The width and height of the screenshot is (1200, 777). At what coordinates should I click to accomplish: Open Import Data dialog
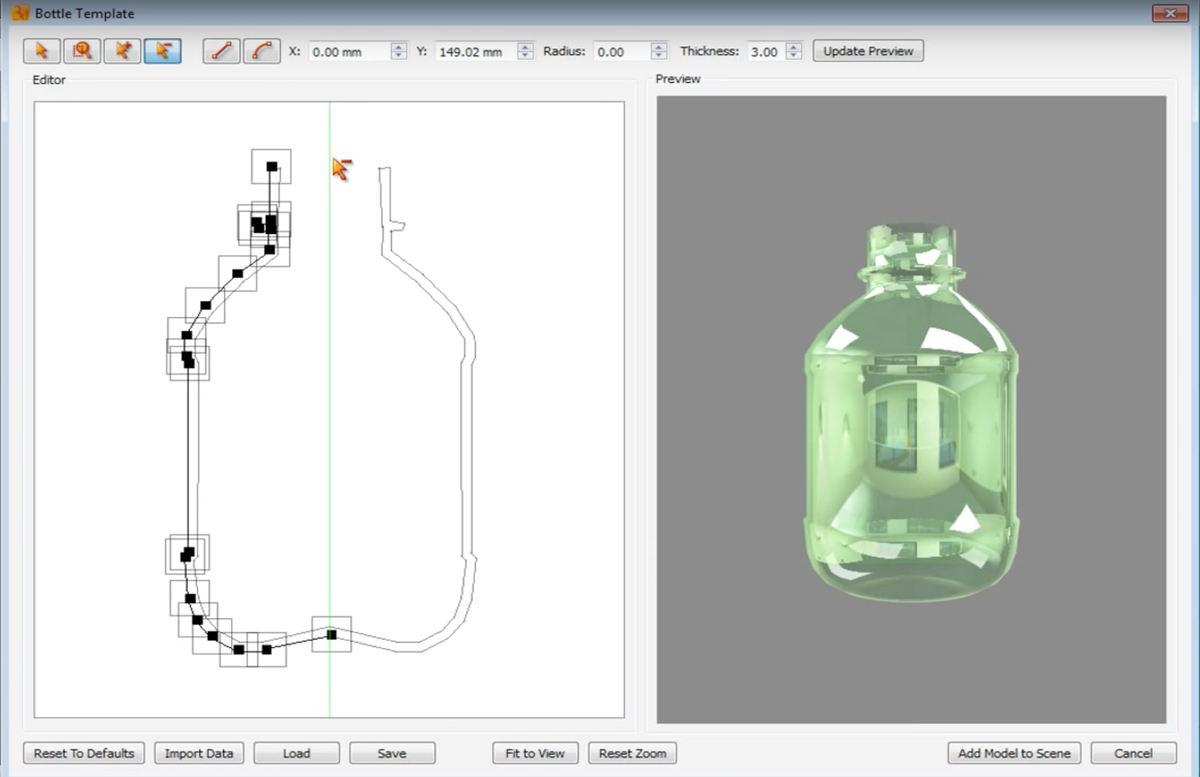tap(197, 753)
